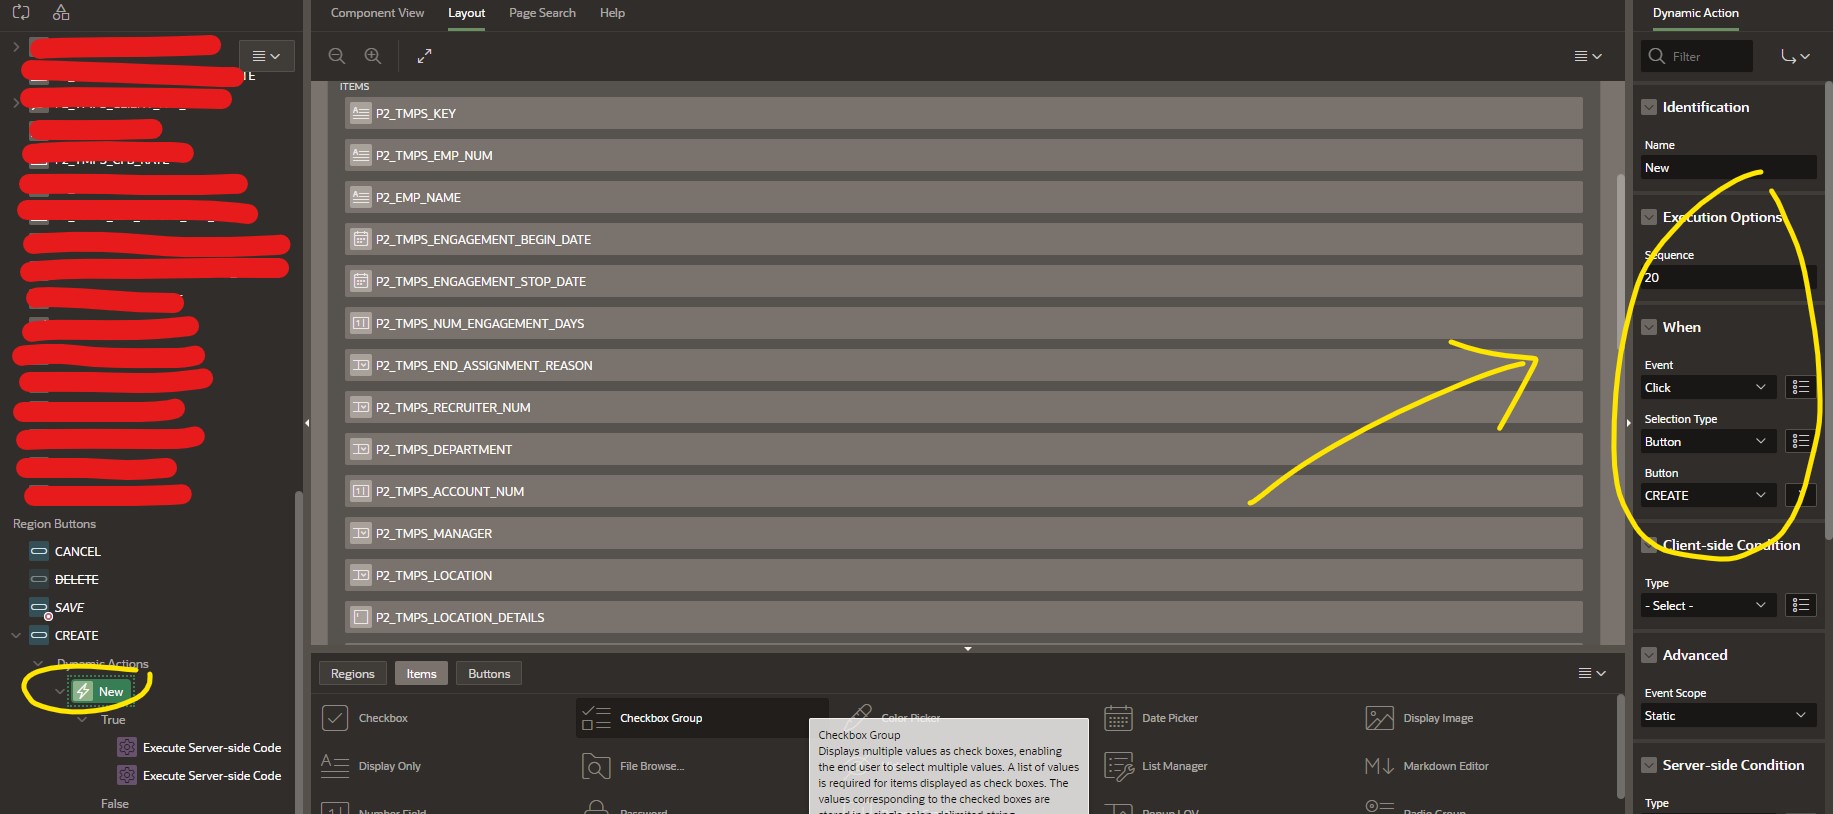
Task: Select P2_TMPS_LOCATION in the layout
Action: click(x=963, y=575)
